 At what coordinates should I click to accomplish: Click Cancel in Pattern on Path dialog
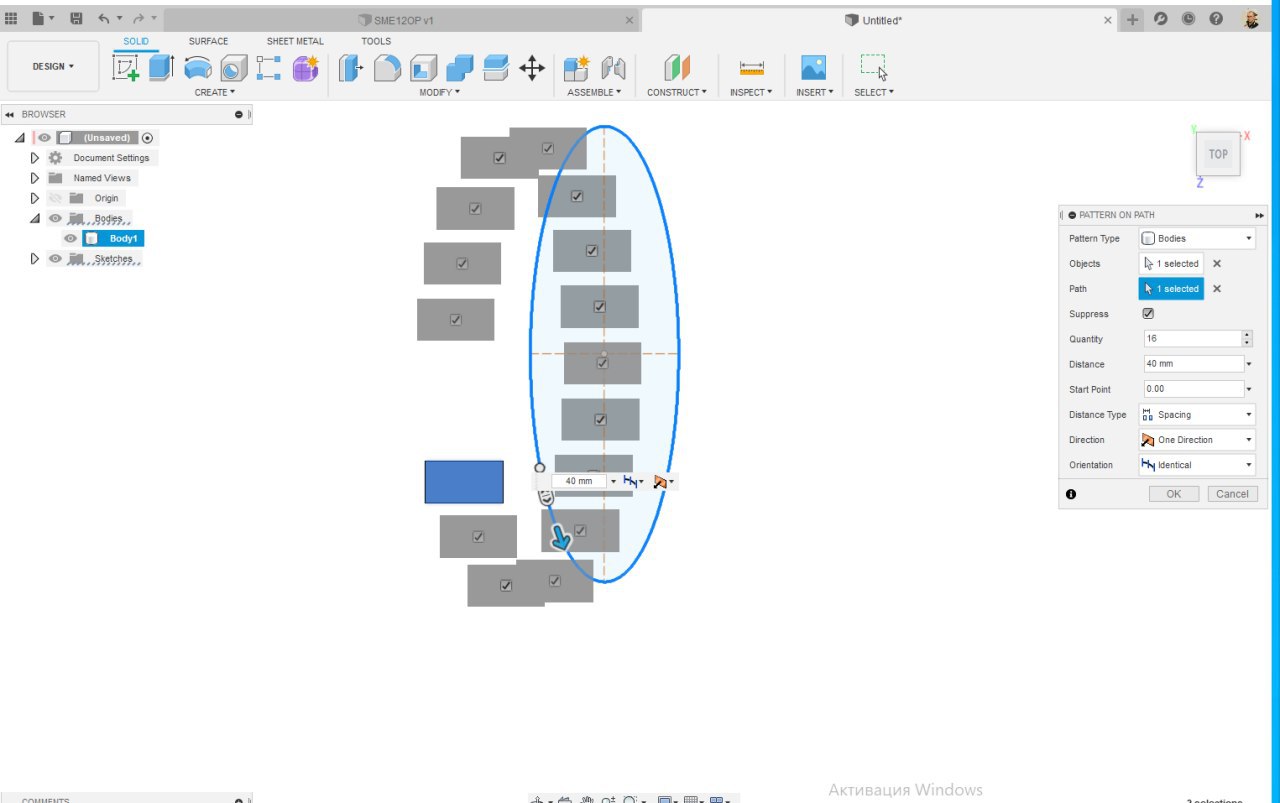click(x=1232, y=494)
